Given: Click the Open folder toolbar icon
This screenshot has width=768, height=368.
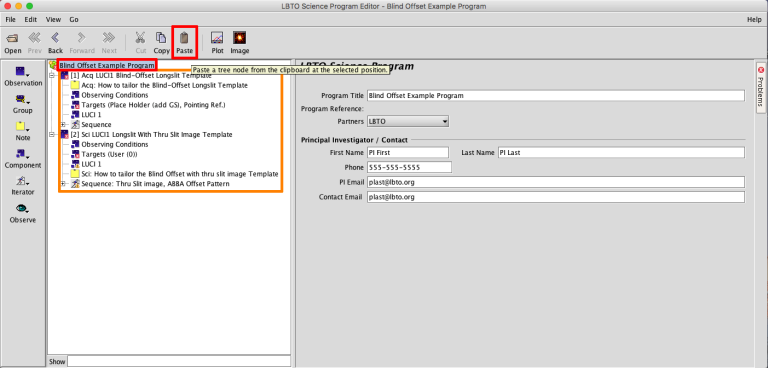Looking at the screenshot, I should [13, 38].
